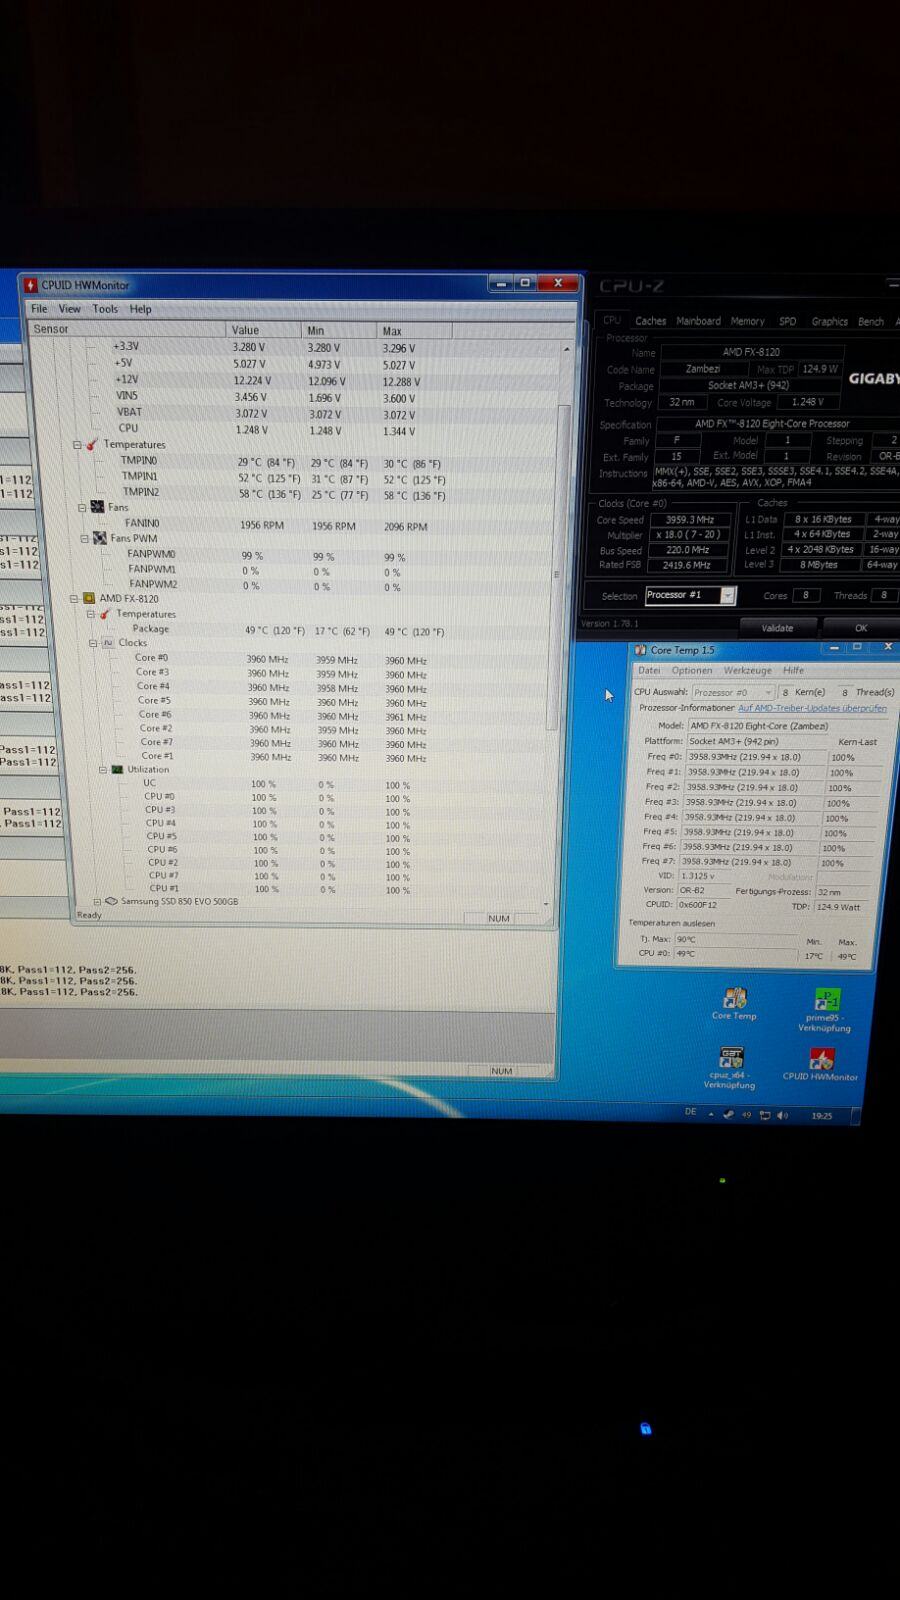The height and width of the screenshot is (1600, 900).
Task: Click the Sensor column header in HWMonitor
Action: pyautogui.click(x=127, y=329)
